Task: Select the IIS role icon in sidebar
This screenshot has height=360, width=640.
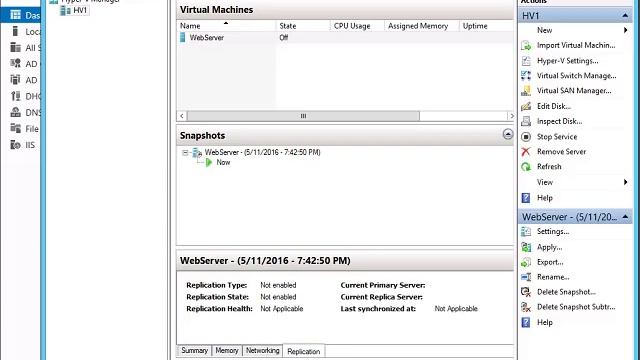Action: tap(16, 144)
